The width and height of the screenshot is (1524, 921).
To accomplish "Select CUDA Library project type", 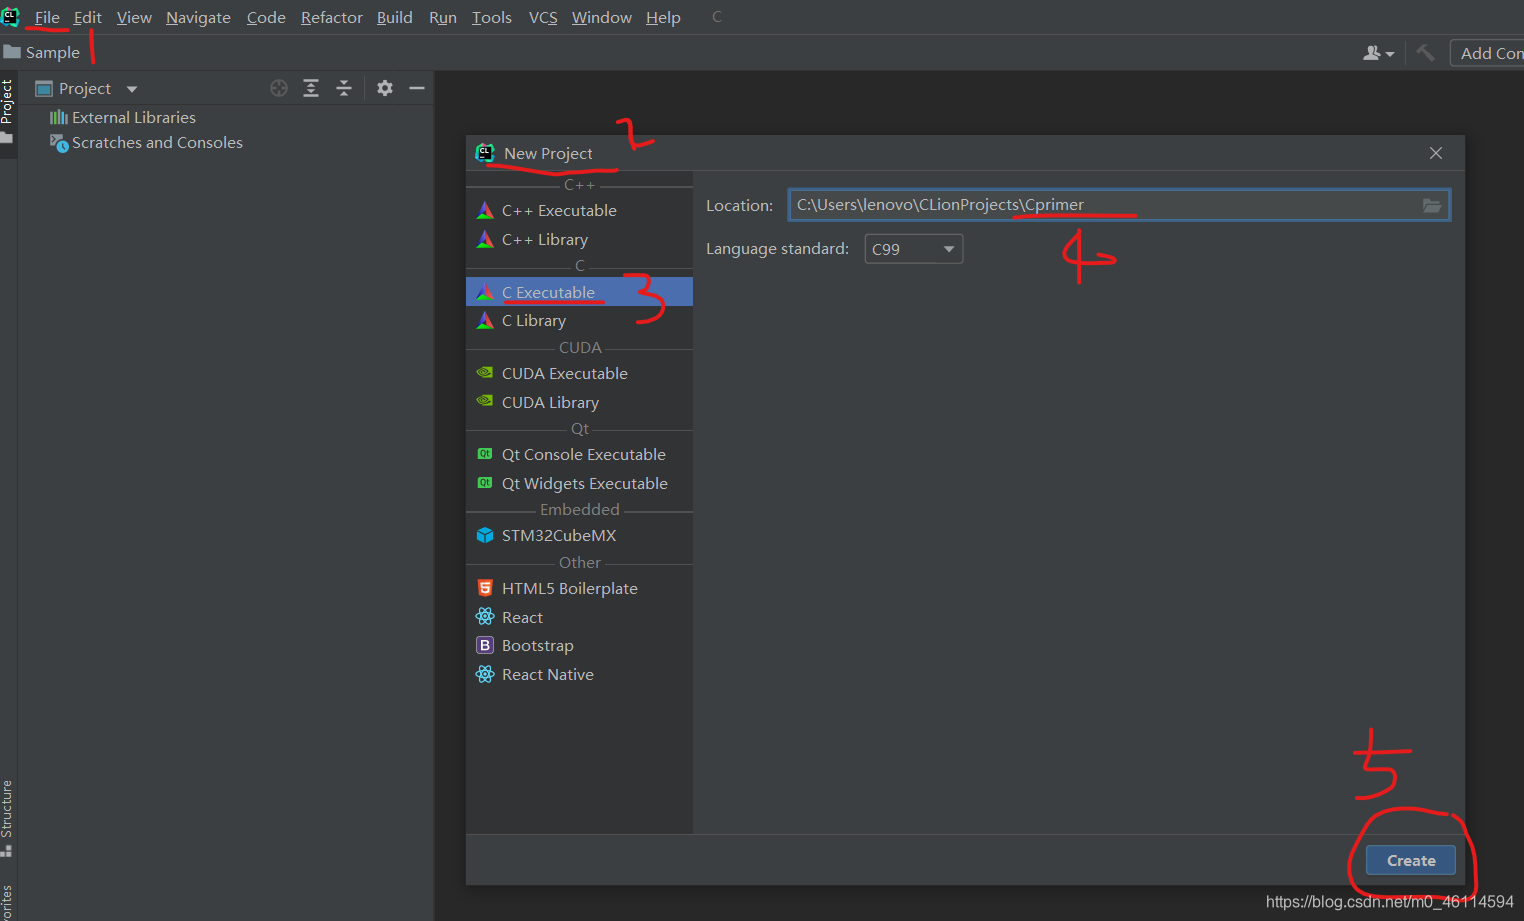I will pyautogui.click(x=579, y=403).
